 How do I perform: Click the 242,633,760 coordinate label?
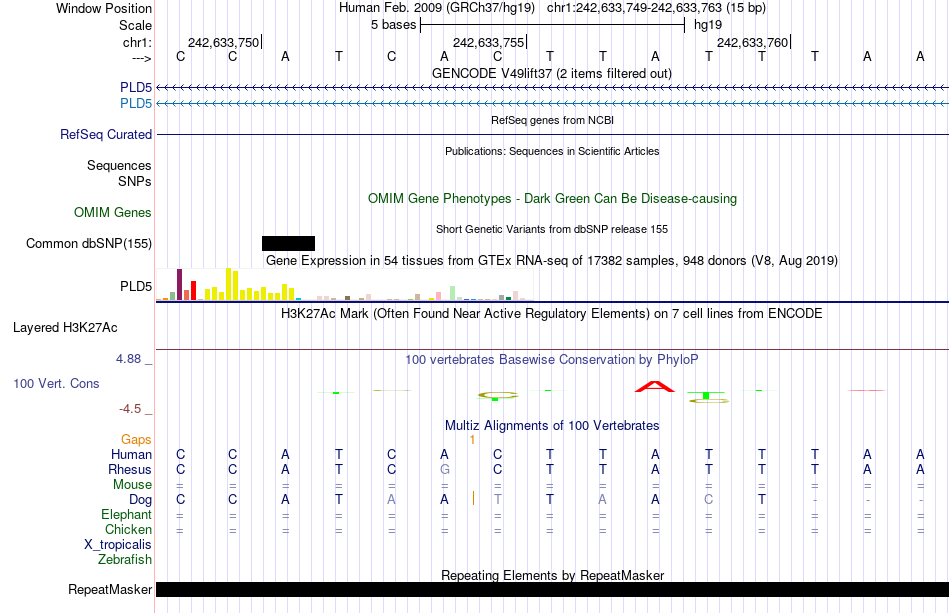click(752, 42)
